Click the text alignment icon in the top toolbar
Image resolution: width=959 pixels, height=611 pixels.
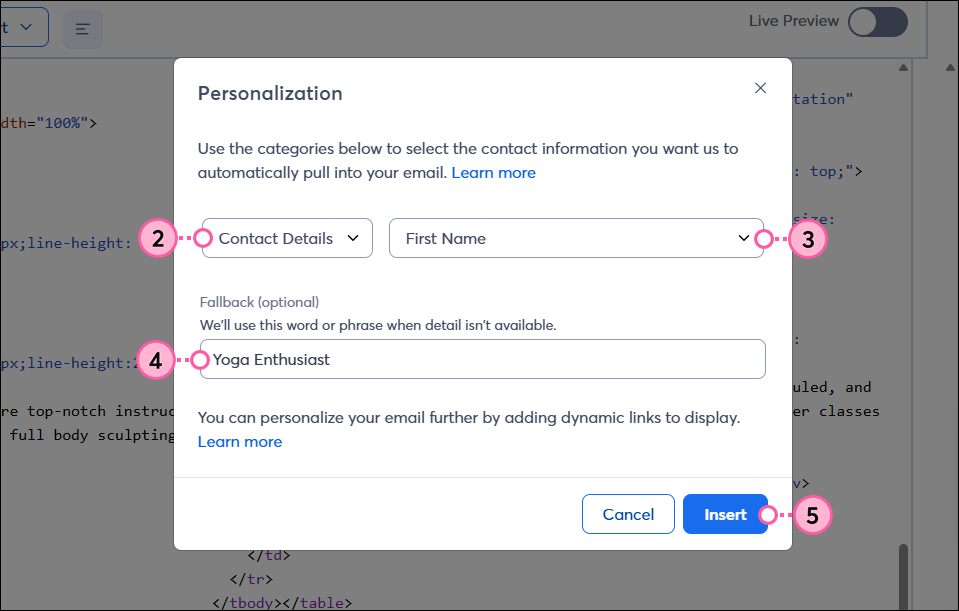pyautogui.click(x=82, y=28)
